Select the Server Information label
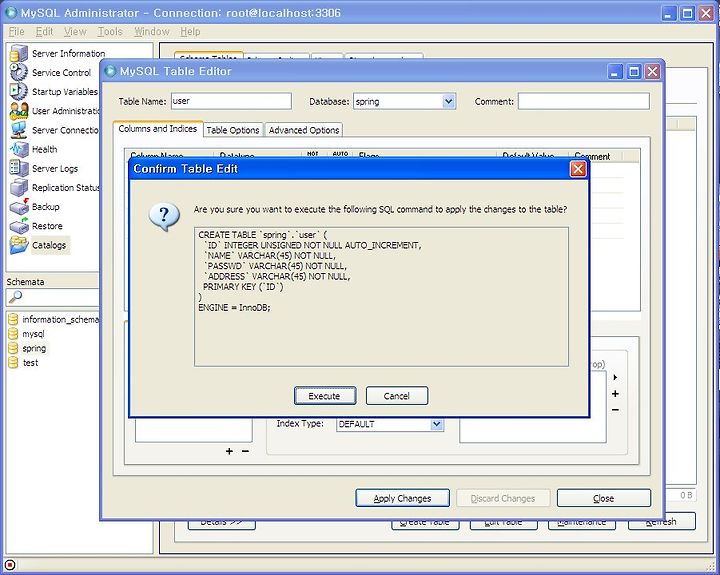Image resolution: width=720 pixels, height=575 pixels. pos(68,53)
